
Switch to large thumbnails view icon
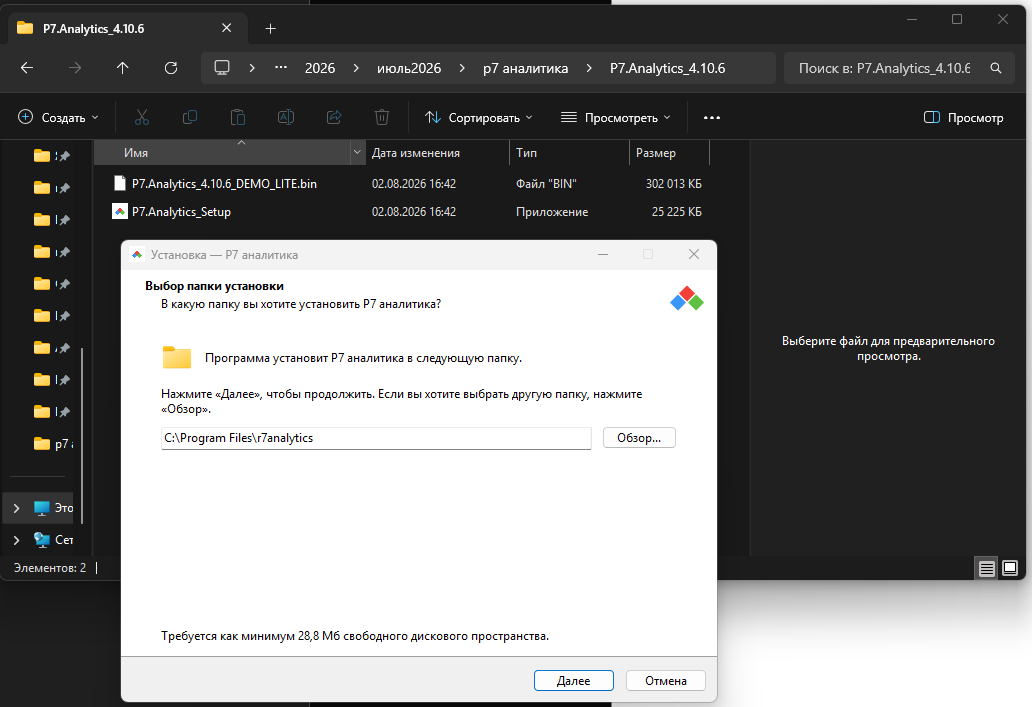[1010, 568]
